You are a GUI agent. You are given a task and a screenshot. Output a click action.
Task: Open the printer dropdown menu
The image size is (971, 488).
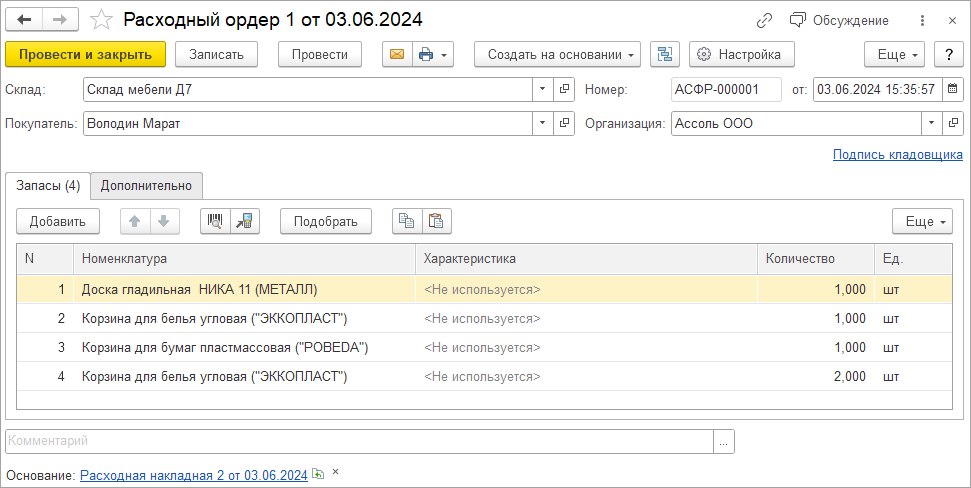pos(432,54)
